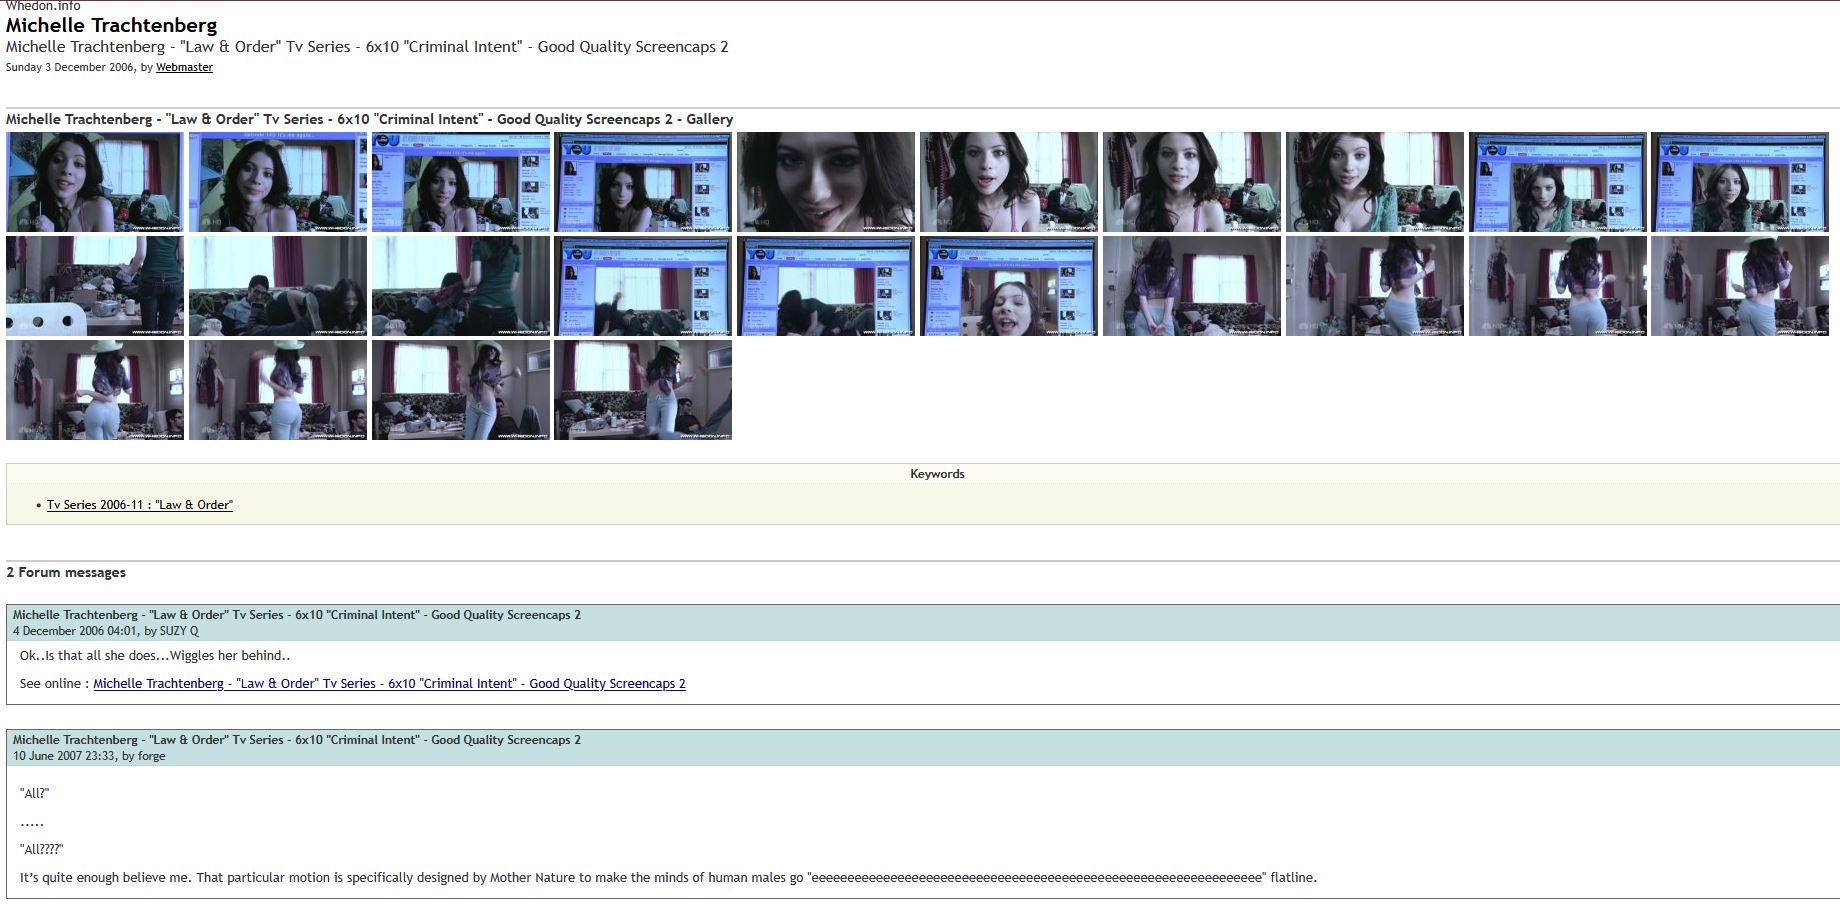The image size is (1840, 911).
Task: Open the Tv Series 2006-11 "Law & Order" keyword link
Action: (140, 505)
